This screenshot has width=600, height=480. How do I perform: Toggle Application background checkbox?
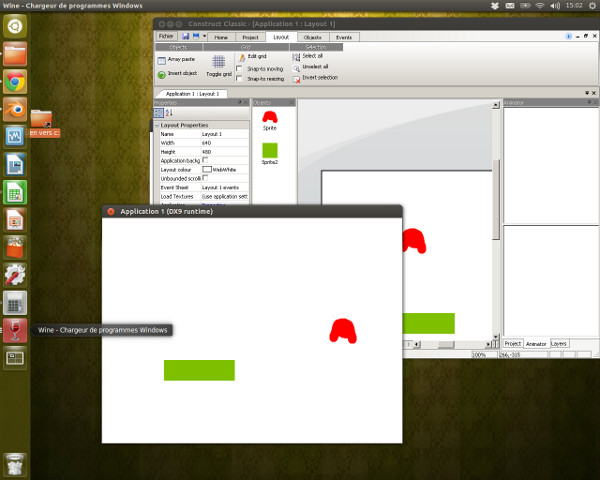[205, 160]
